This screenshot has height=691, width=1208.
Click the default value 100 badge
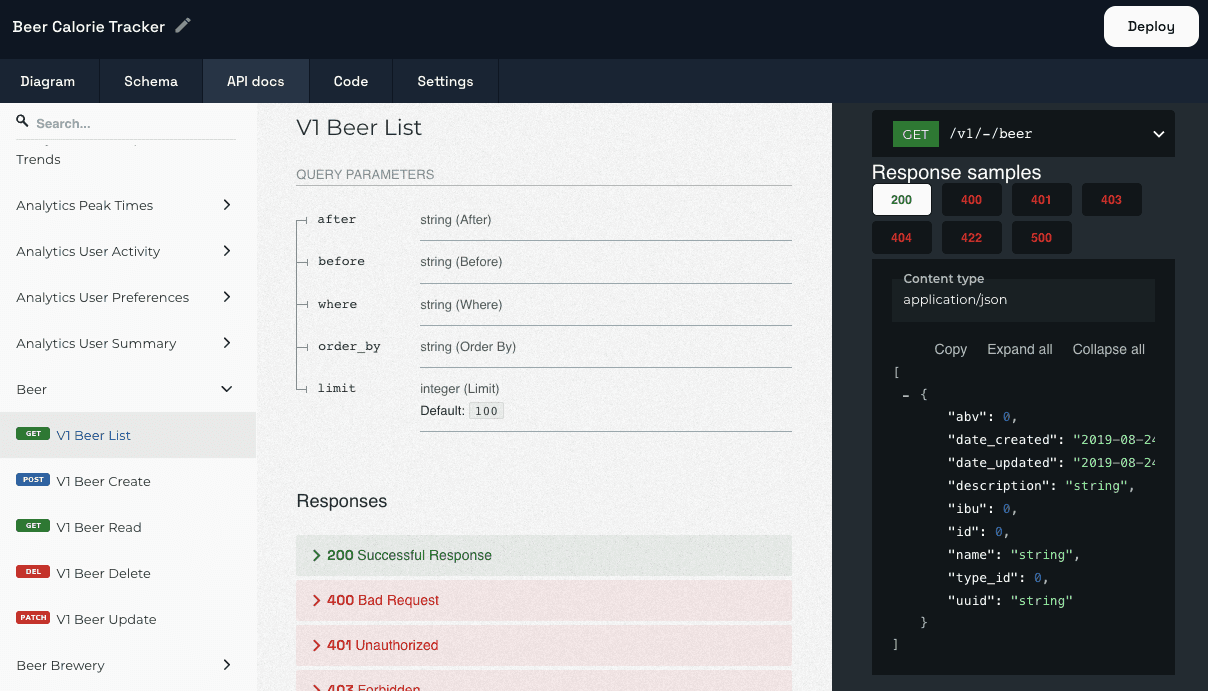pyautogui.click(x=486, y=411)
